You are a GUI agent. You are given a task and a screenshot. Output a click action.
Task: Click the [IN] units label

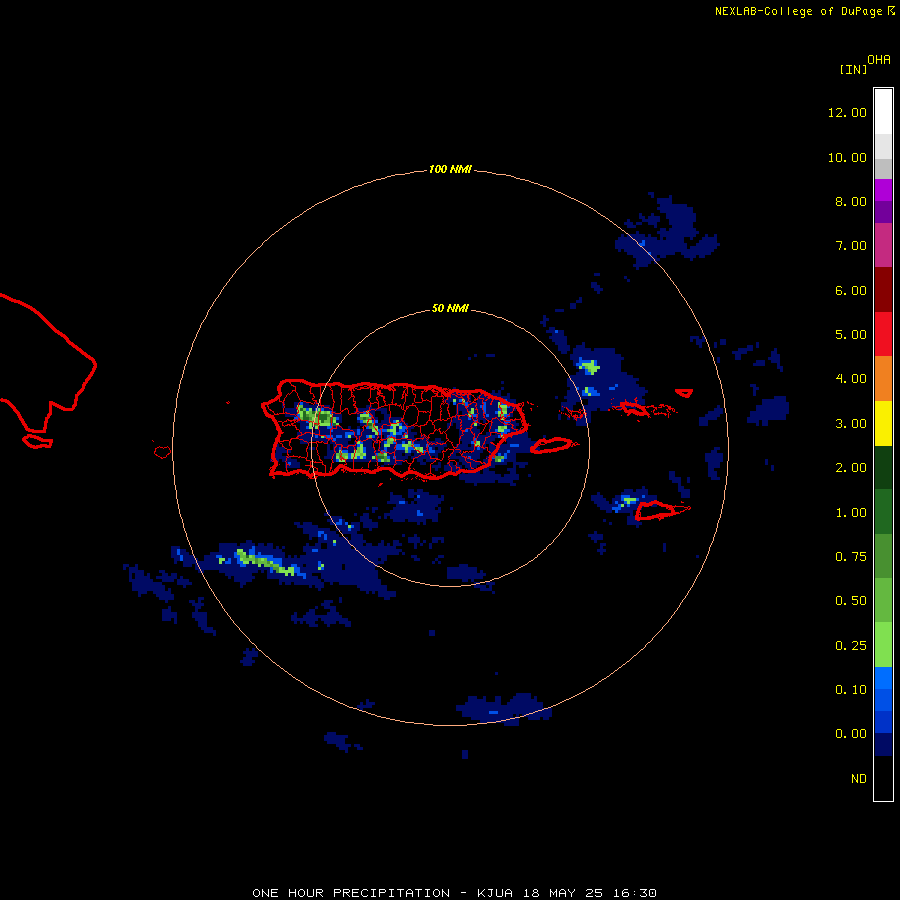[853, 69]
